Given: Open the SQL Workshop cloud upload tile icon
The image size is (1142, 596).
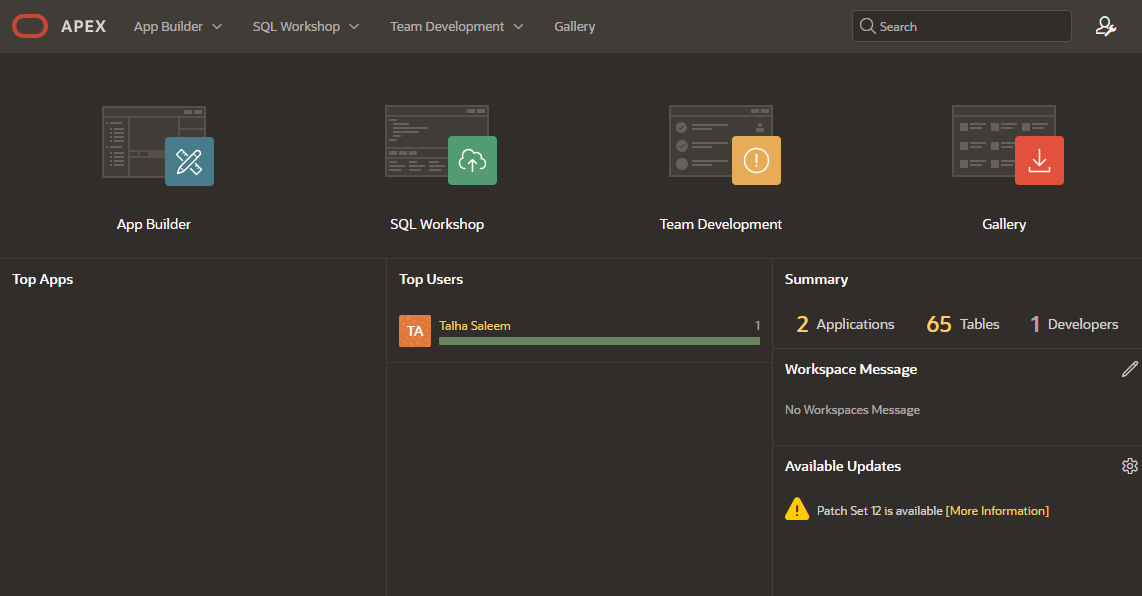Looking at the screenshot, I should pos(472,160).
